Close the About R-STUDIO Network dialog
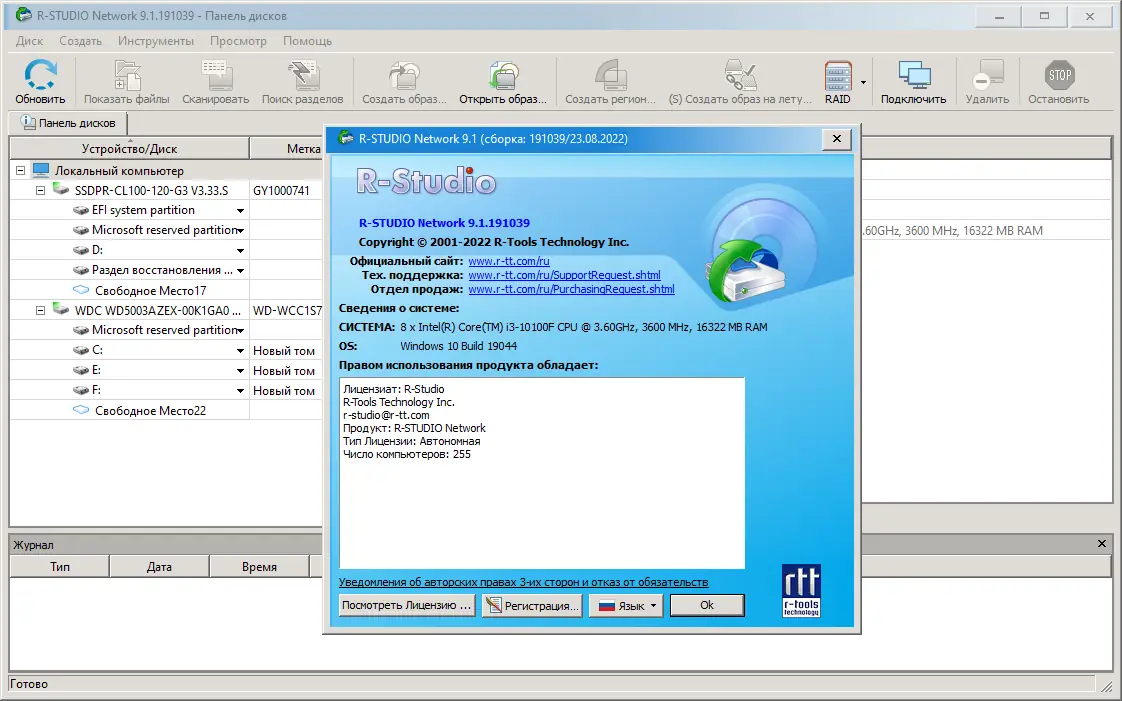The image size is (1122, 701). click(836, 139)
